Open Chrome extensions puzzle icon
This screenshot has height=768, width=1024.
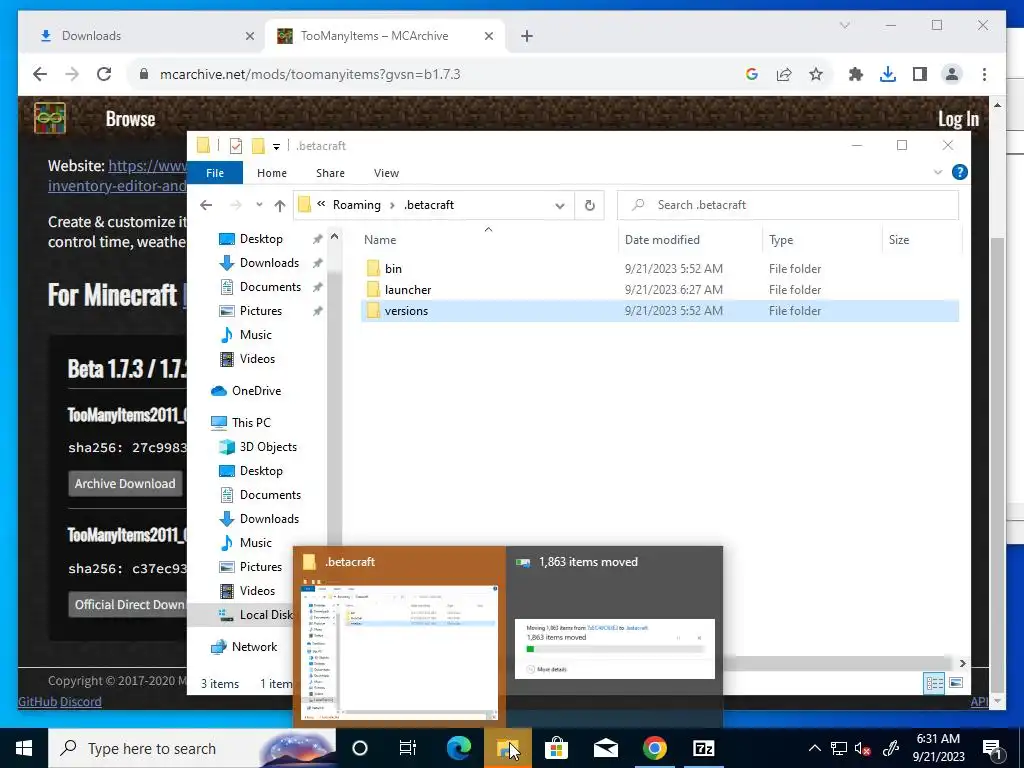pos(856,74)
